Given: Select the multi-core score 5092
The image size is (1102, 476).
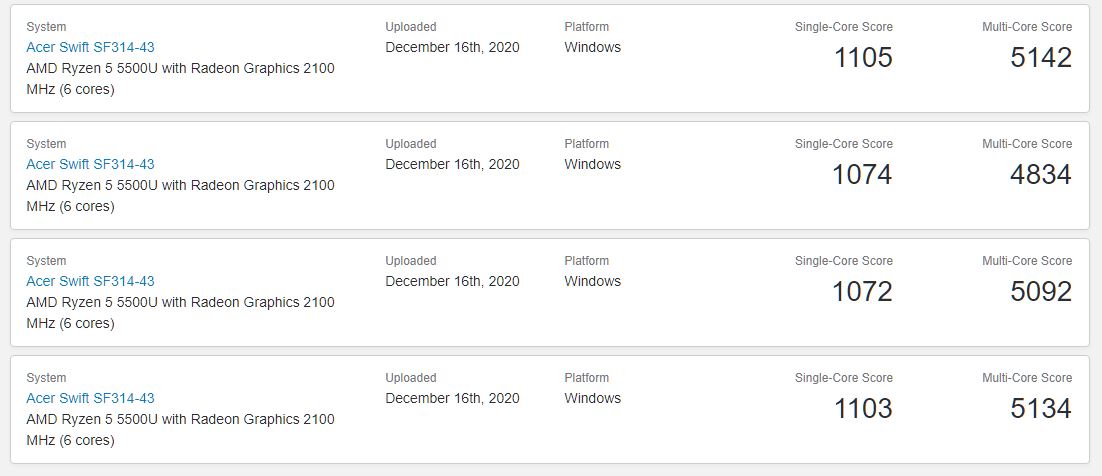Looking at the screenshot, I should (1041, 292).
